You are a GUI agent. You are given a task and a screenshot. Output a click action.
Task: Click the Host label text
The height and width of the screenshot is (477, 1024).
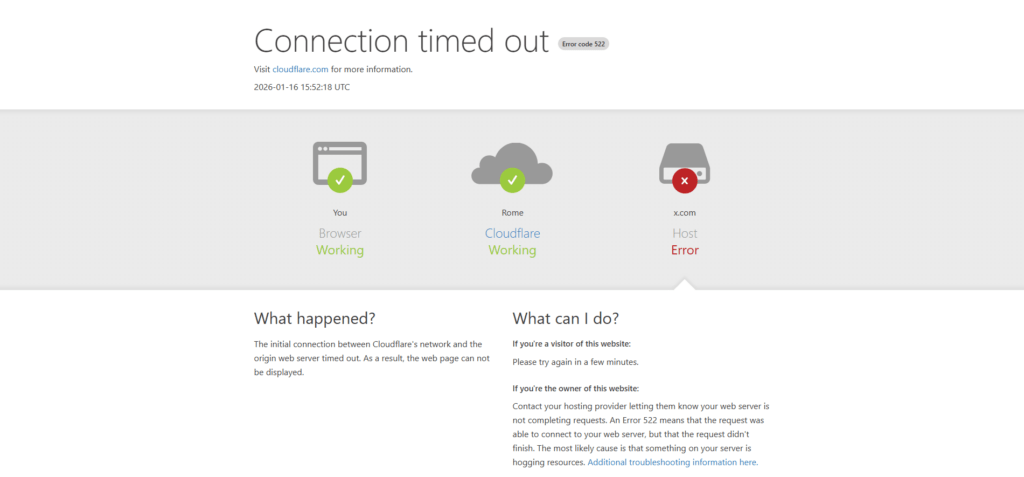pos(684,233)
